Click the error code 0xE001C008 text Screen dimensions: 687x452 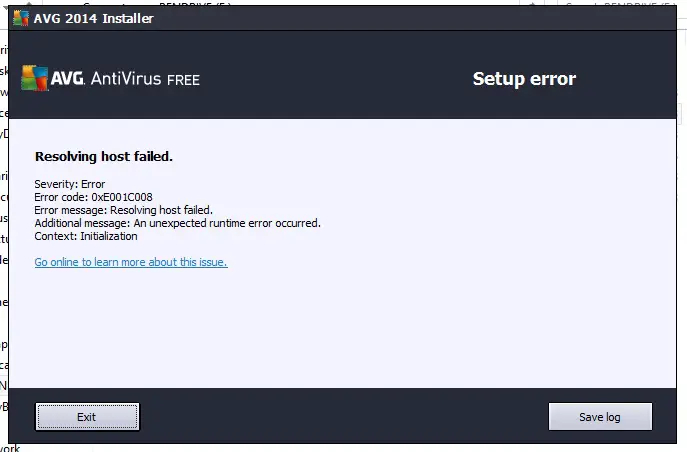pyautogui.click(x=122, y=197)
